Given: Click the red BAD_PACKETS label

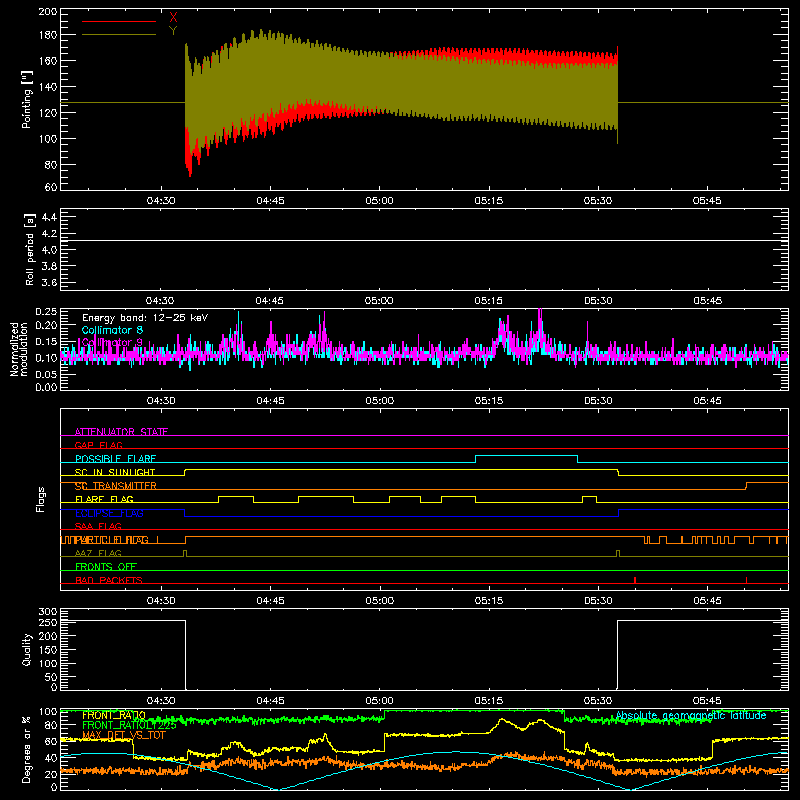Looking at the screenshot, I should click(109, 580).
